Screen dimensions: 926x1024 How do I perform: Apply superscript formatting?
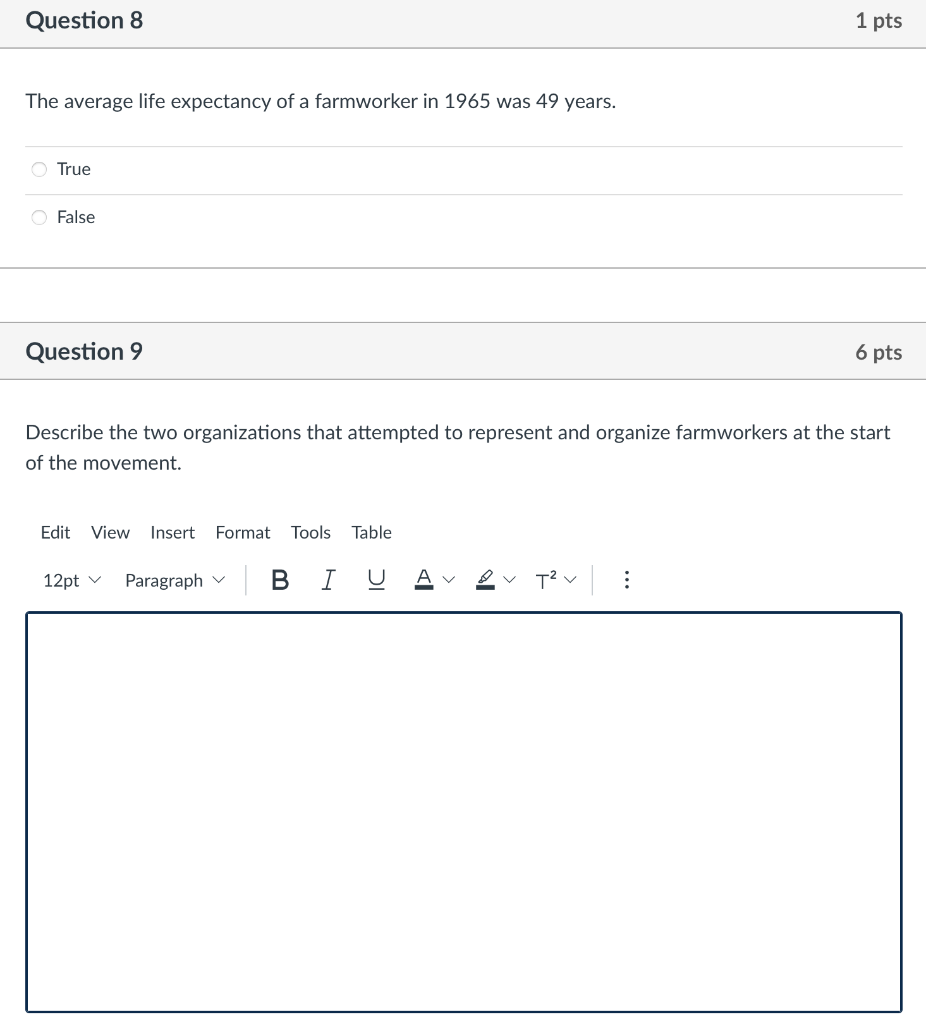tap(546, 580)
